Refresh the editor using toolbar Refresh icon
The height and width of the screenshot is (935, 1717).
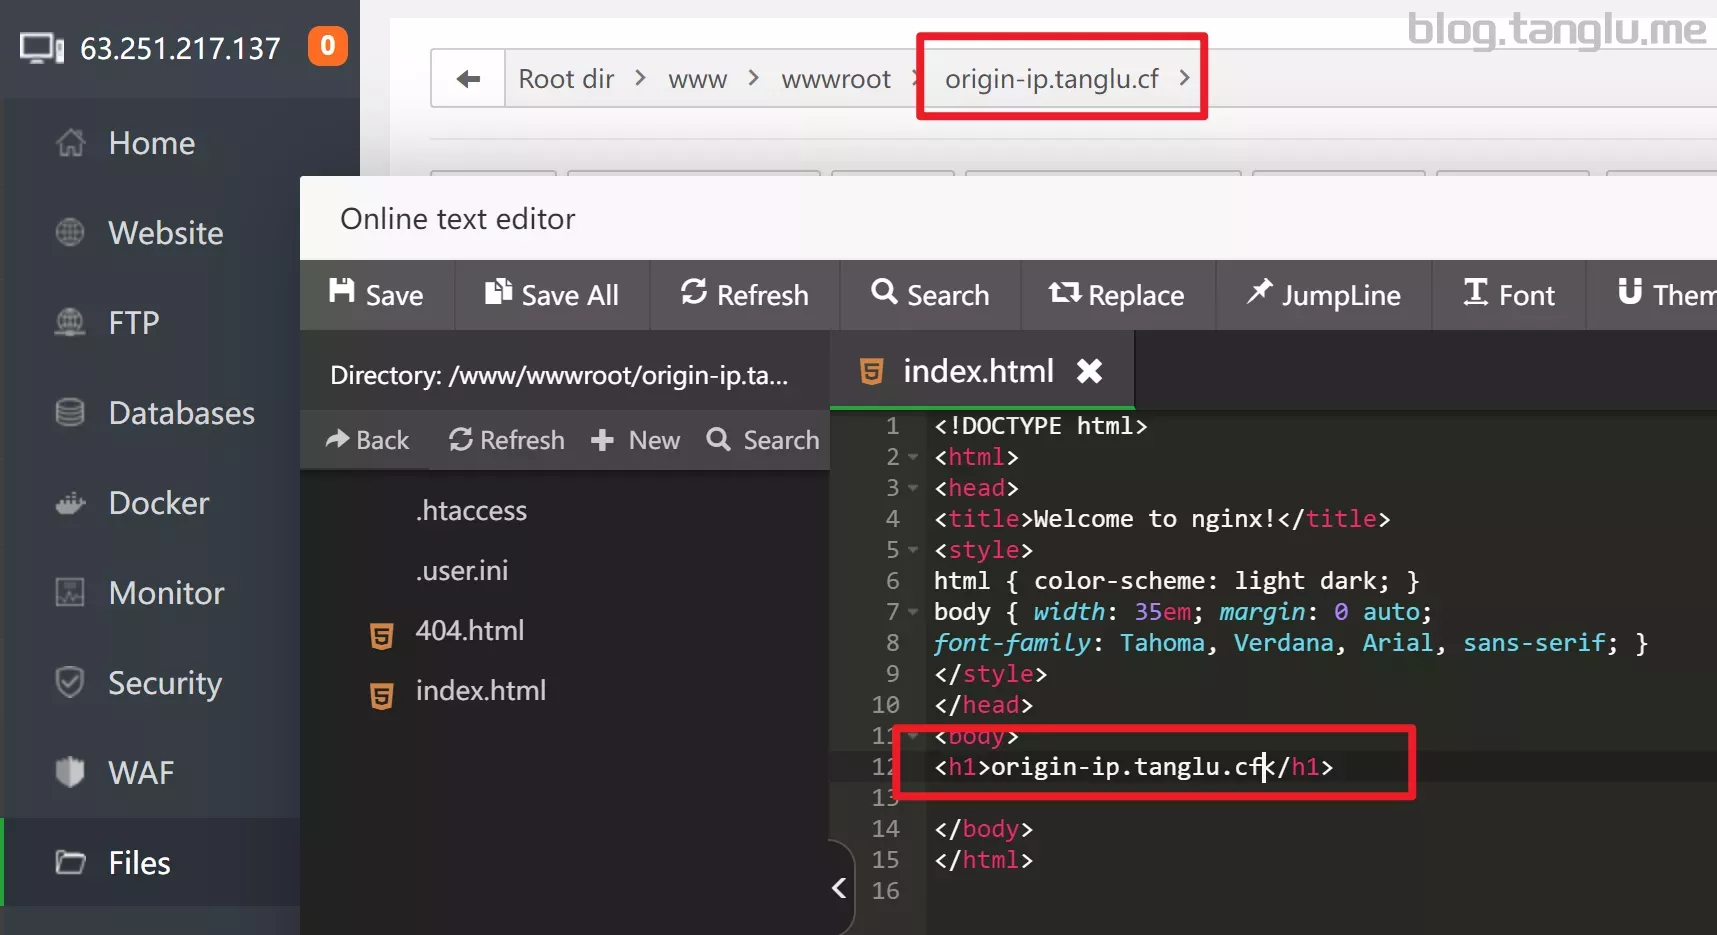(694, 292)
